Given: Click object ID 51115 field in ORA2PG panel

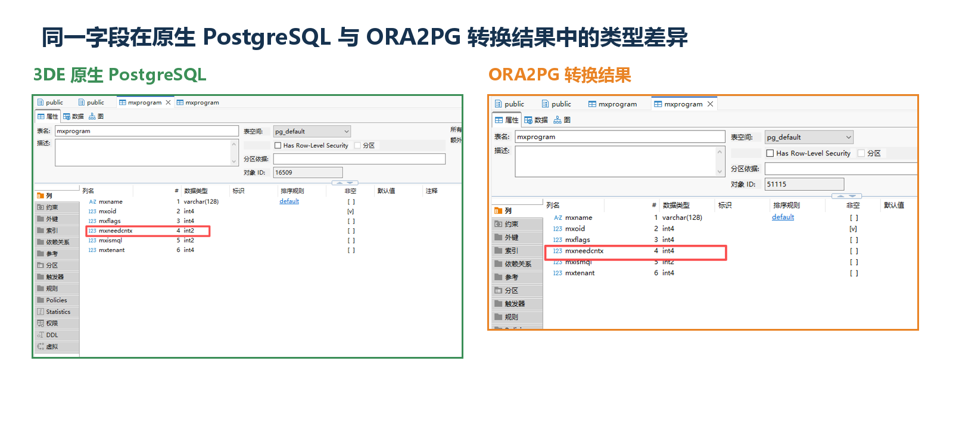Looking at the screenshot, I should tap(804, 184).
